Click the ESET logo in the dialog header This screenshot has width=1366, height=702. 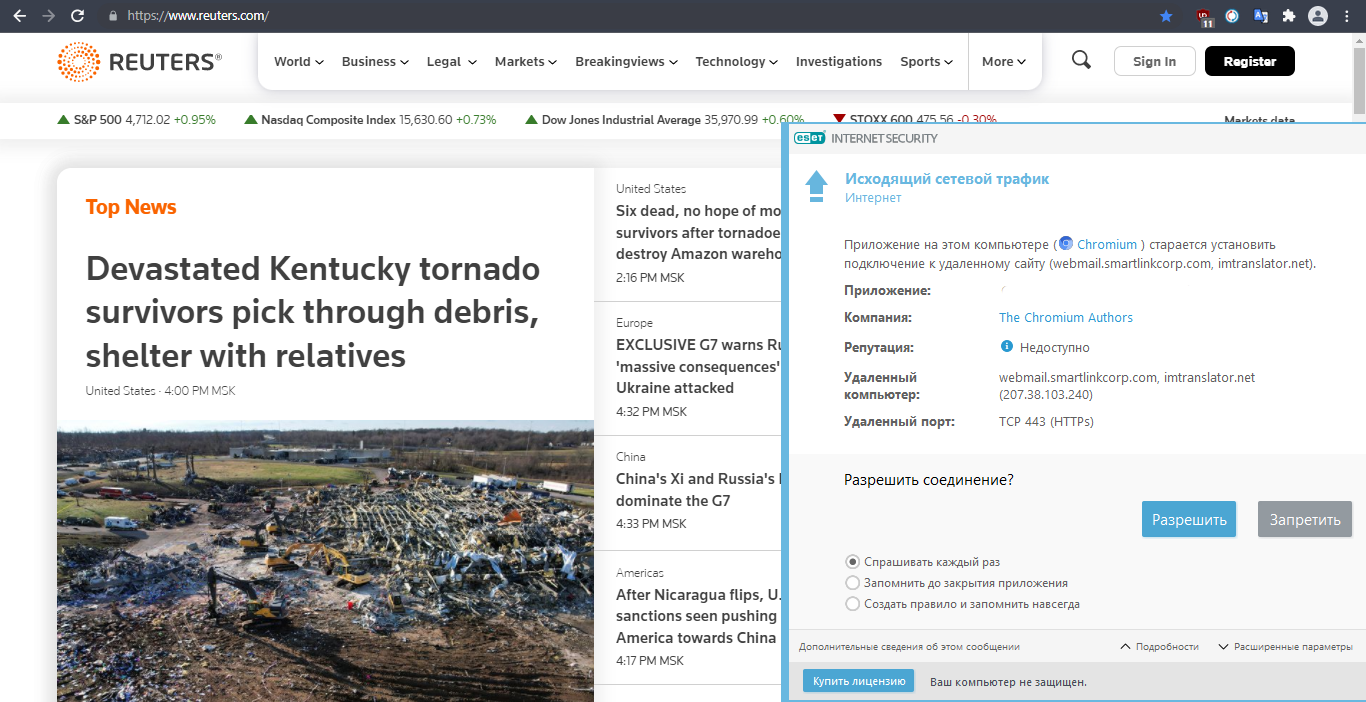pos(809,138)
